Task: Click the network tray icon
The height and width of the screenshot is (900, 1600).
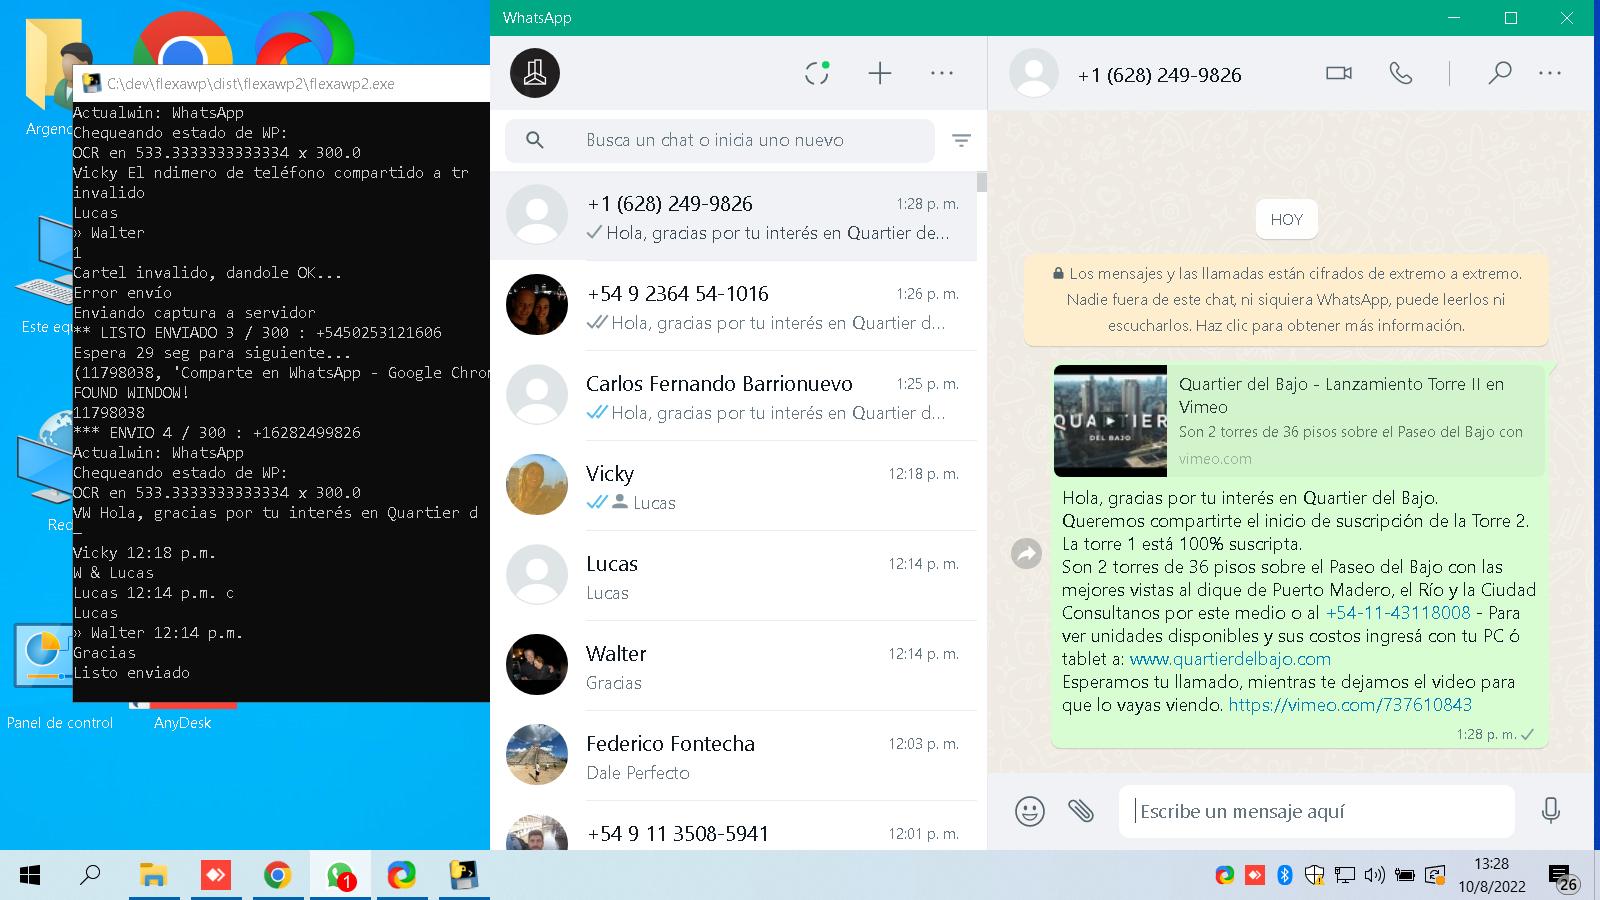Action: 1345,876
